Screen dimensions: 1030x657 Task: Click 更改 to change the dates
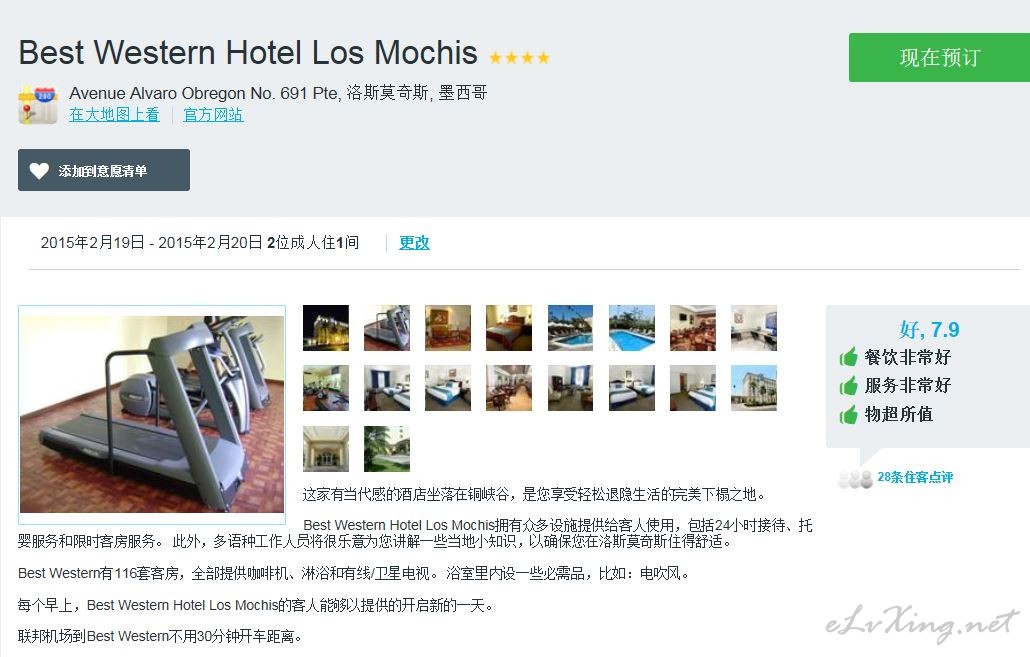(414, 242)
